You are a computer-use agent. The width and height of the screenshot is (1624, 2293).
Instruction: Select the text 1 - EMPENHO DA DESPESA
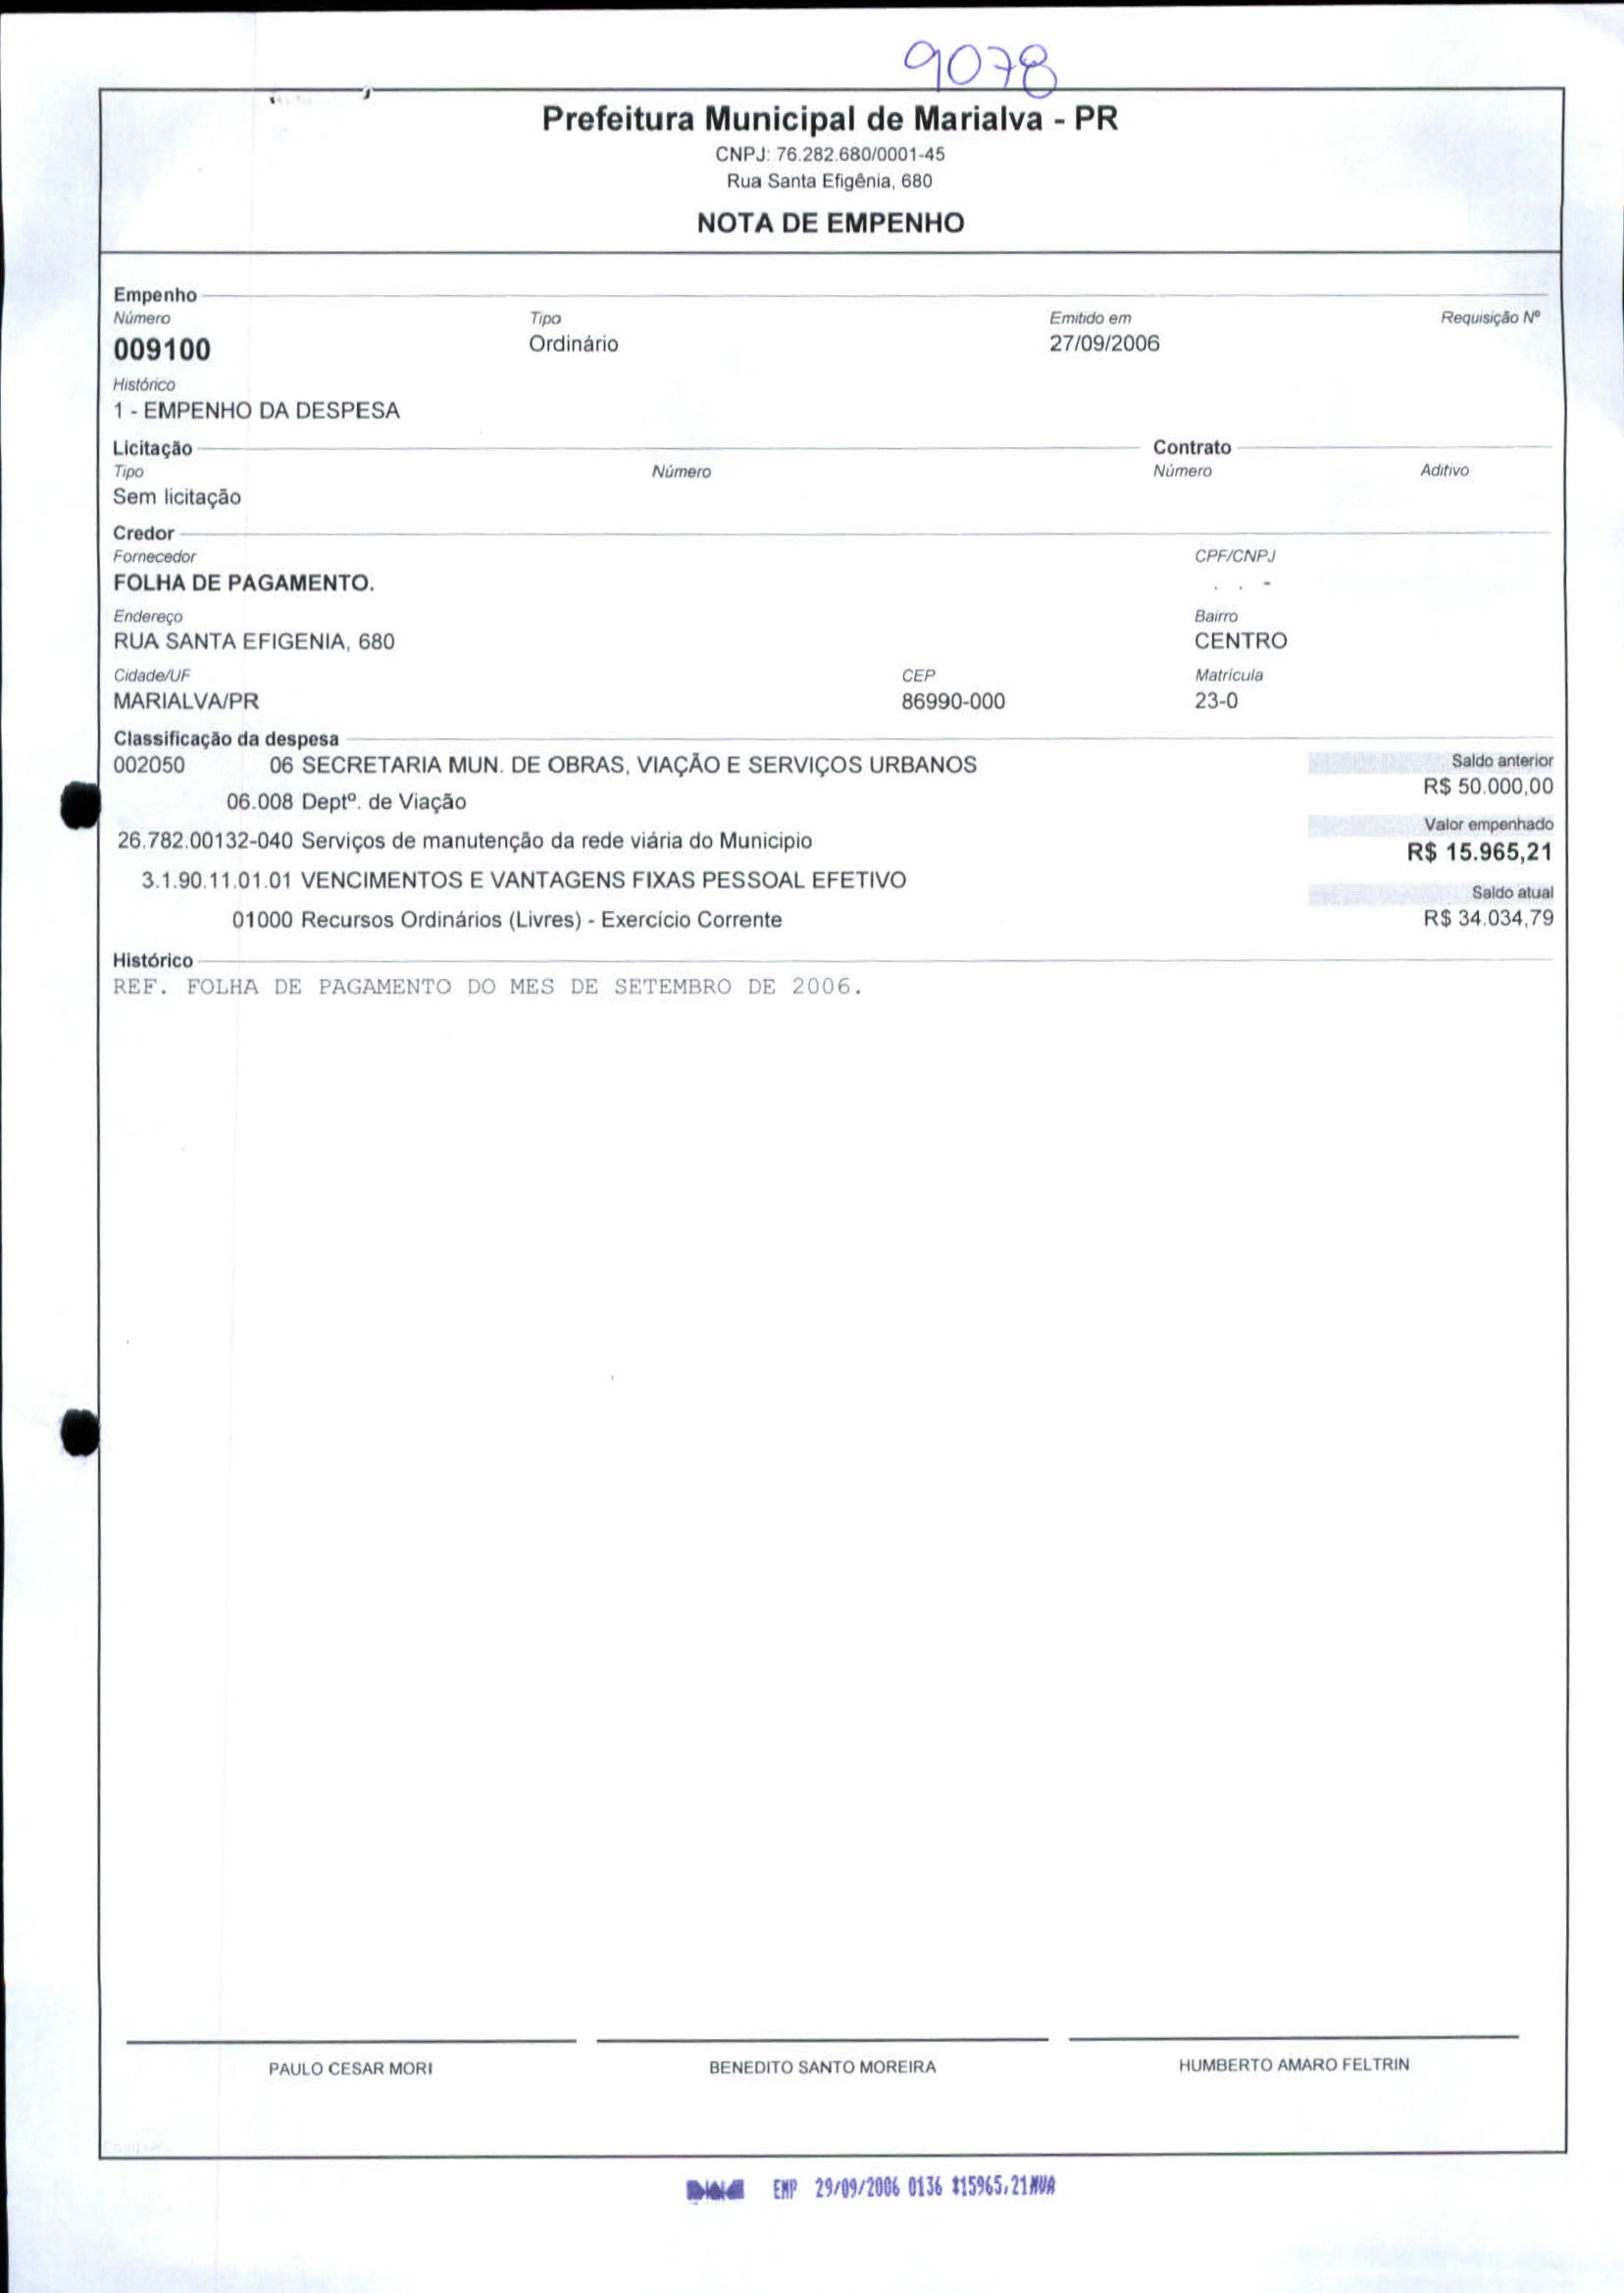point(256,411)
